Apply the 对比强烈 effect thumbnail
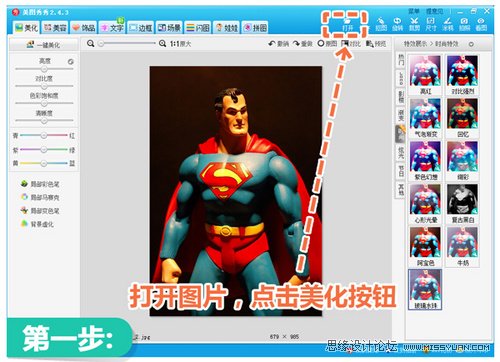 [462, 75]
